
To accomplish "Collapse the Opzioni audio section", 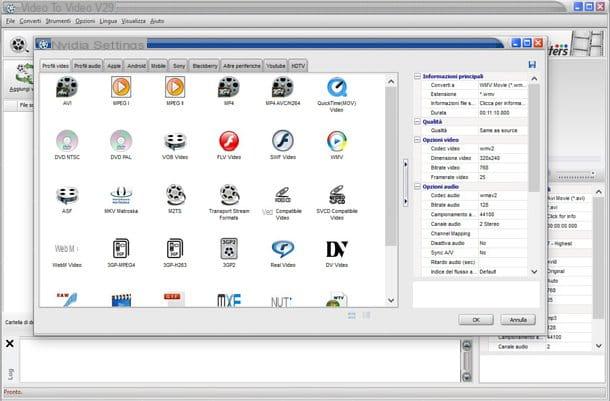I will click(x=417, y=187).
